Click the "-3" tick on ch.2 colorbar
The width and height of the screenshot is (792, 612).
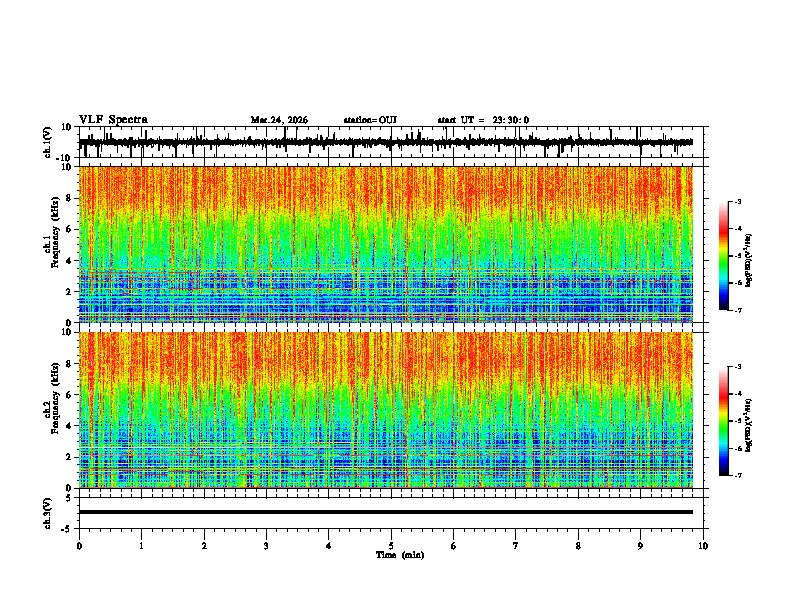click(737, 367)
